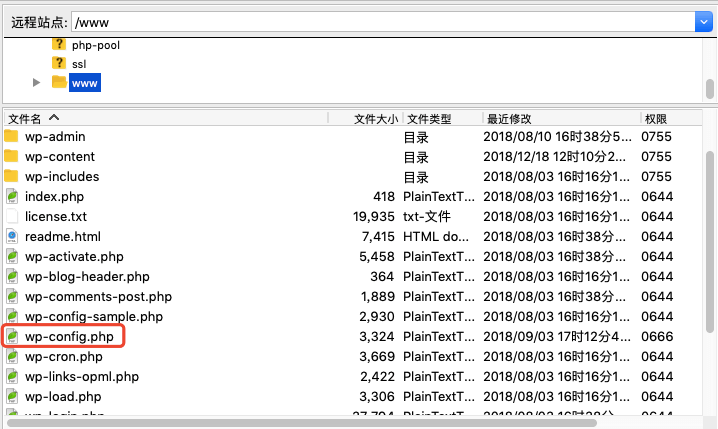Image resolution: width=718 pixels, height=429 pixels.
Task: Click the wp-includes folder icon
Action: tap(11, 176)
